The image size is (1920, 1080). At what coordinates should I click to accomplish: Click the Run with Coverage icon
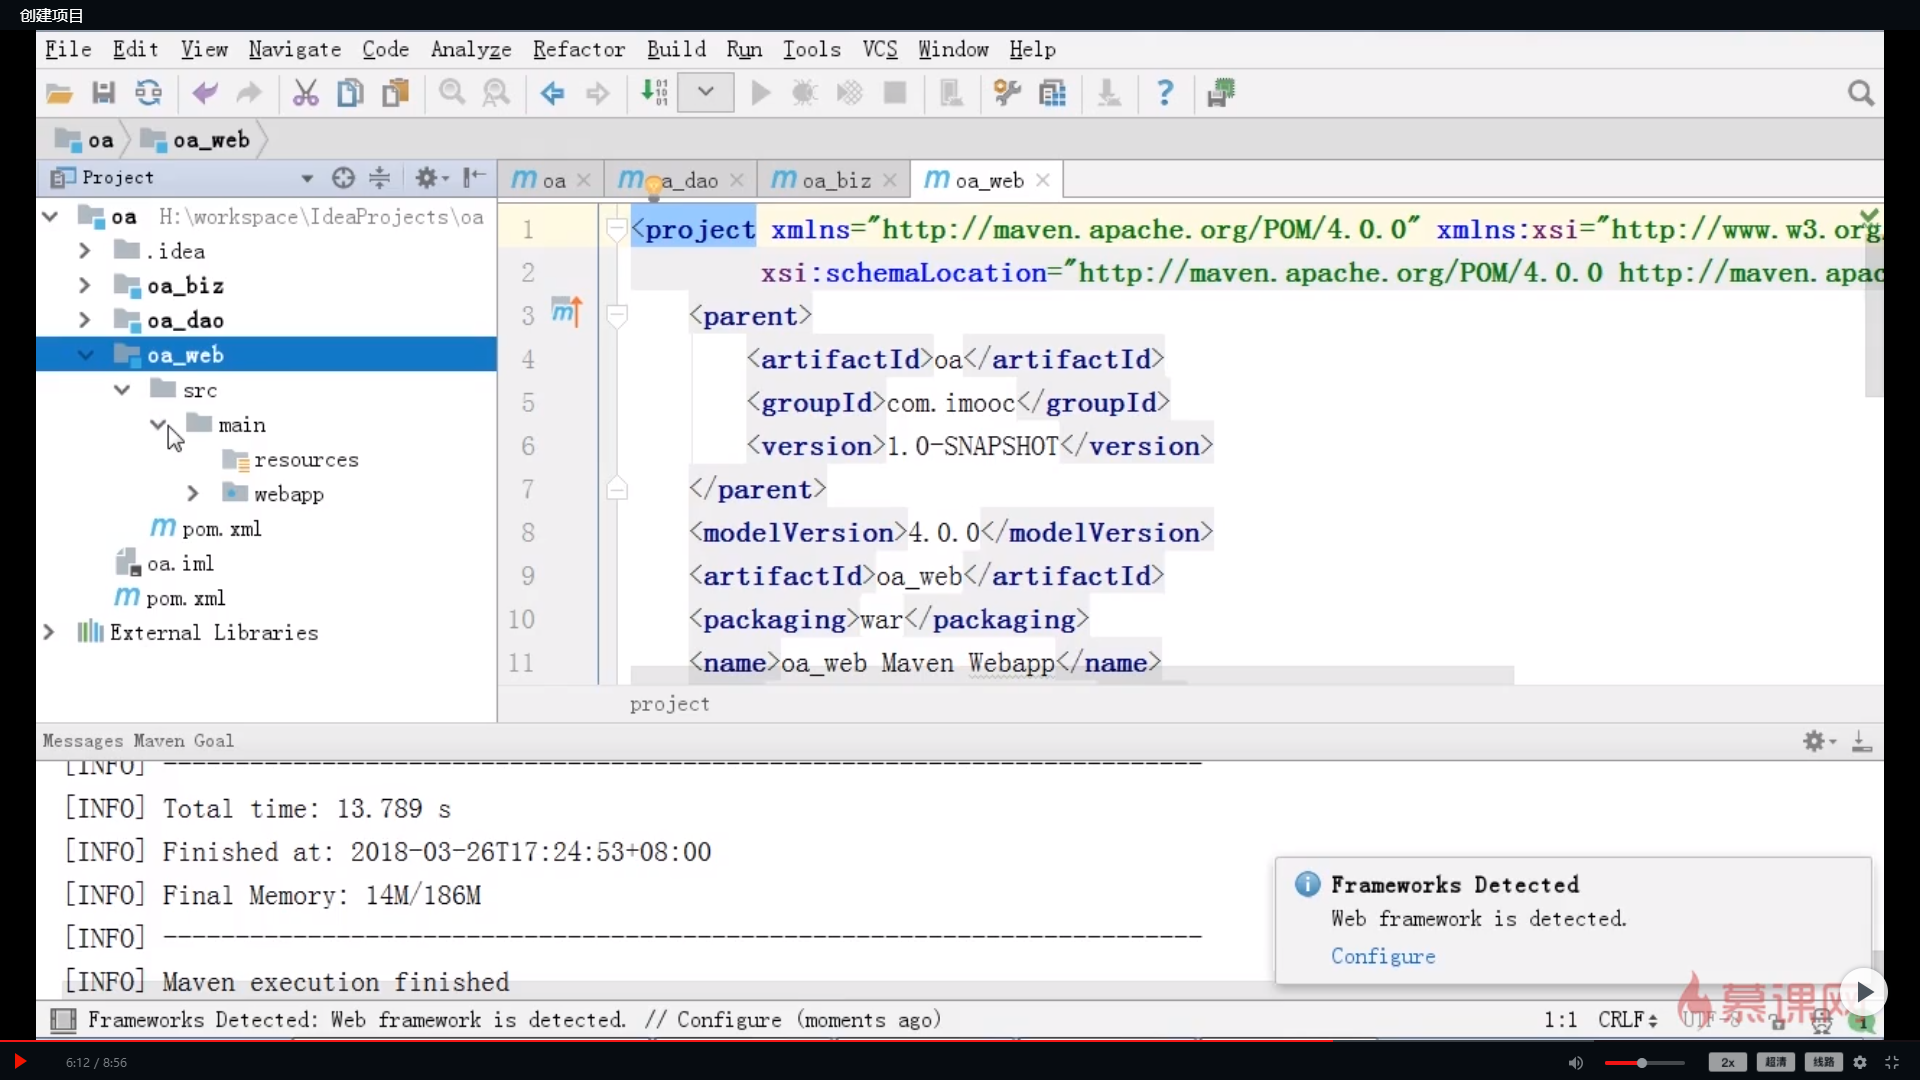click(849, 94)
